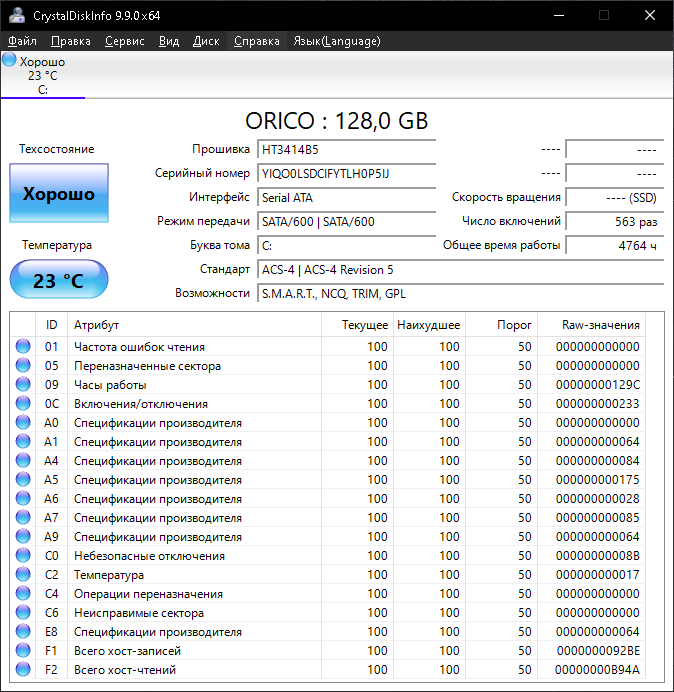
Task: Click status icon for attribute E8
Action: pyautogui.click(x=23, y=631)
